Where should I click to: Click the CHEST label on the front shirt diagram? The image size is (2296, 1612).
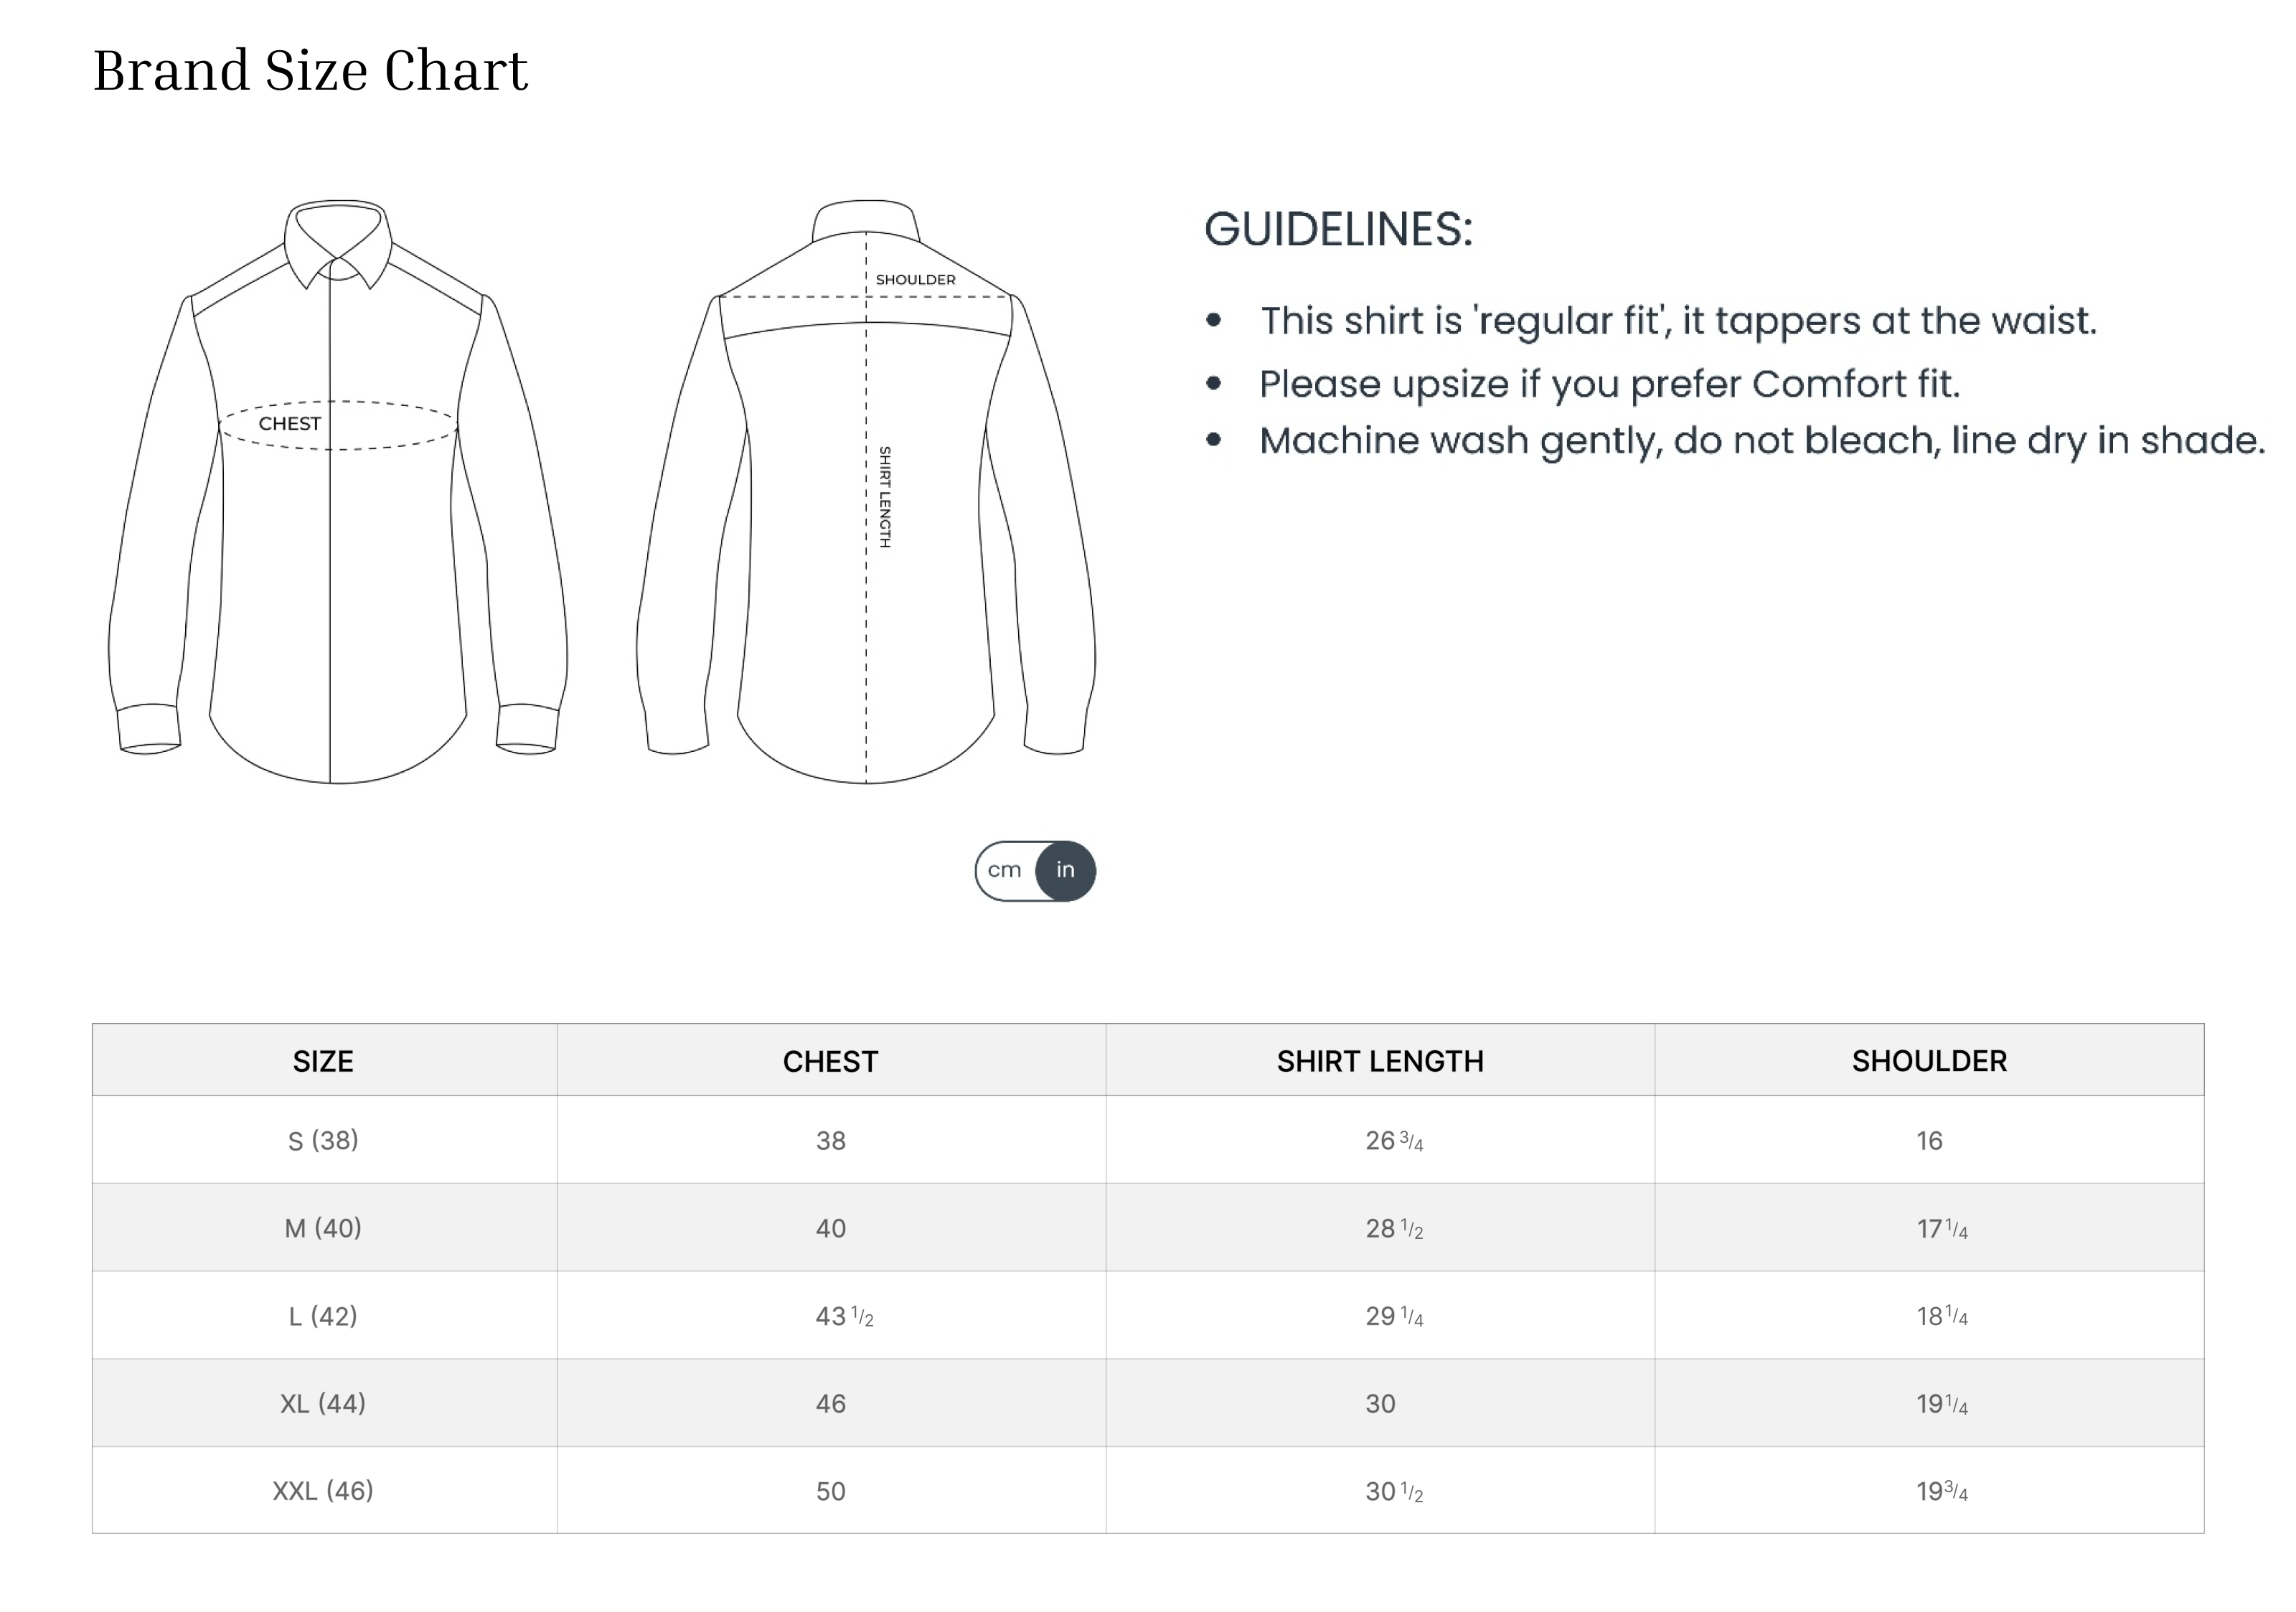(x=290, y=424)
